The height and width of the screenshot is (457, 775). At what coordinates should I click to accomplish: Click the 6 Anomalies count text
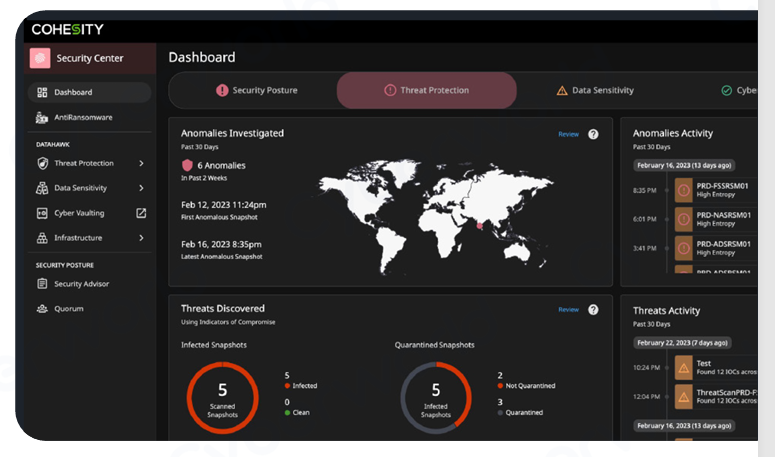[x=221, y=166]
